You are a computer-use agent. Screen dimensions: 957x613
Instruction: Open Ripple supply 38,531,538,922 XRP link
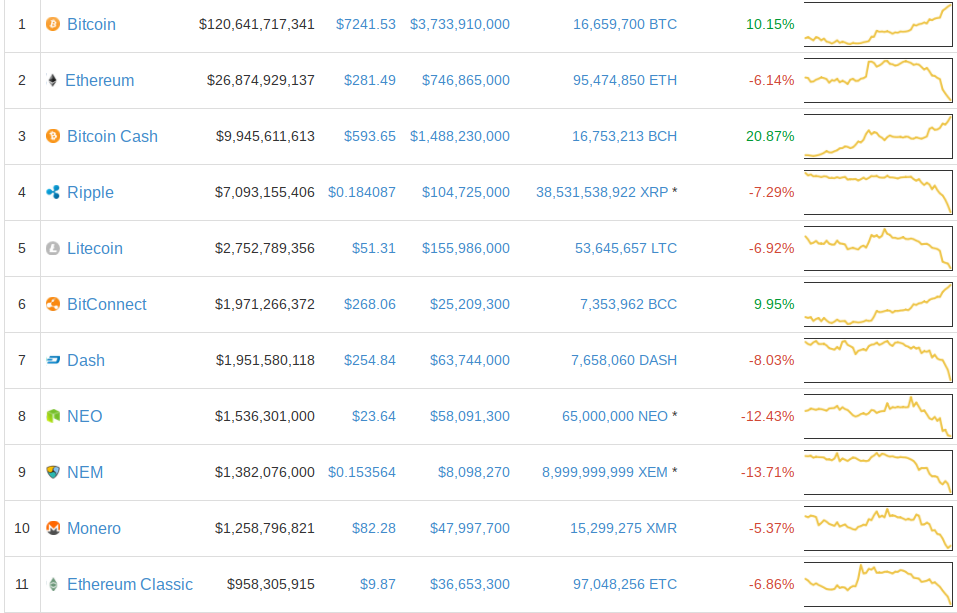click(602, 192)
